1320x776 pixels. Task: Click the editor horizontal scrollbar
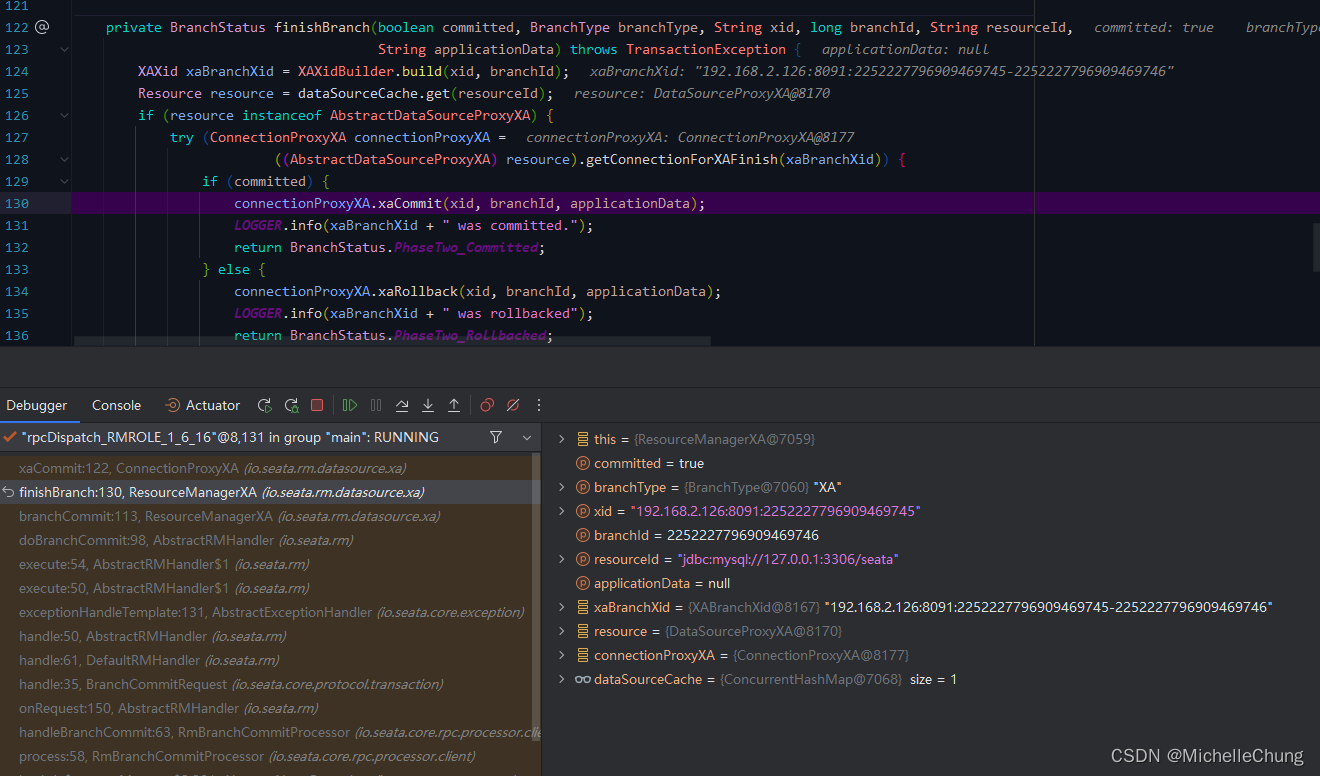(x=391, y=341)
